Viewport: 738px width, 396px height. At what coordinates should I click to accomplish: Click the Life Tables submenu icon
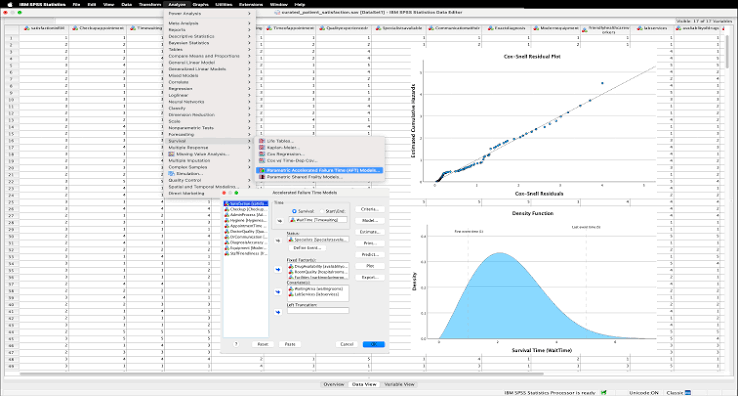pyautogui.click(x=262, y=141)
